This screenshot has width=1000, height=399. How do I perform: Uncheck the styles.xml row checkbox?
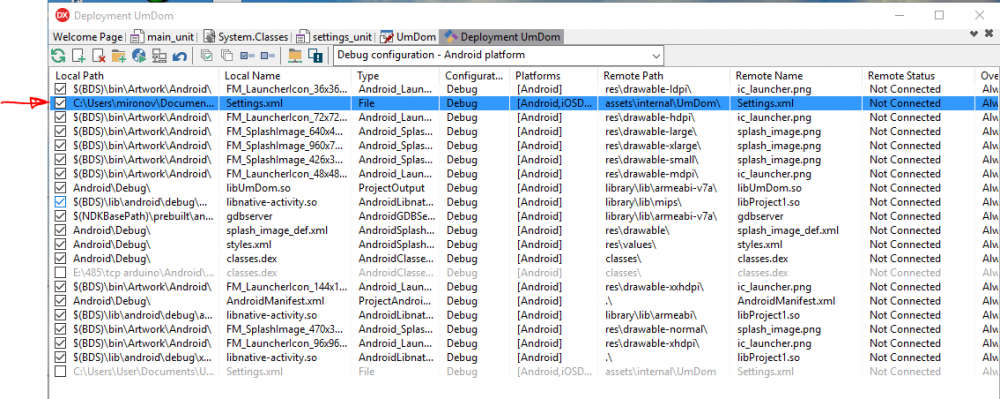[60, 244]
